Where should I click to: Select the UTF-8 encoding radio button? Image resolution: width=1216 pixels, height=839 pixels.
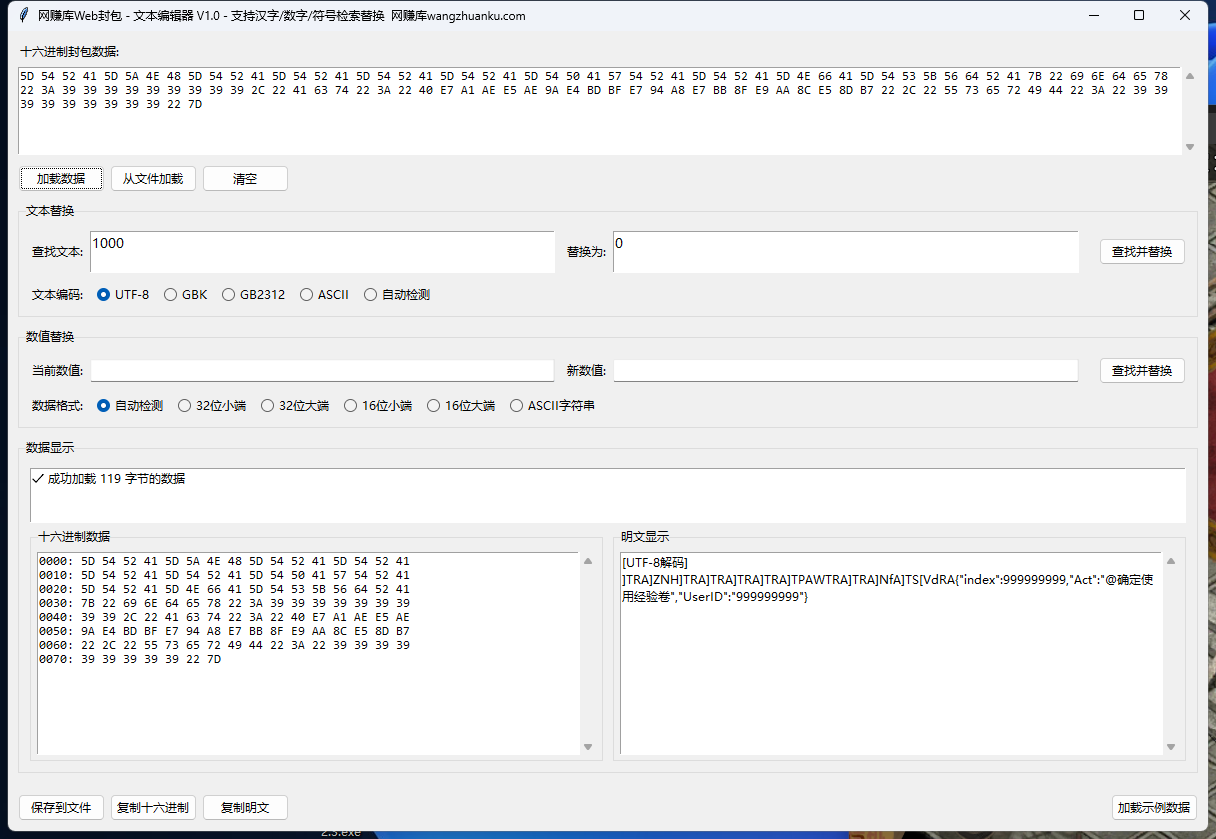(104, 295)
